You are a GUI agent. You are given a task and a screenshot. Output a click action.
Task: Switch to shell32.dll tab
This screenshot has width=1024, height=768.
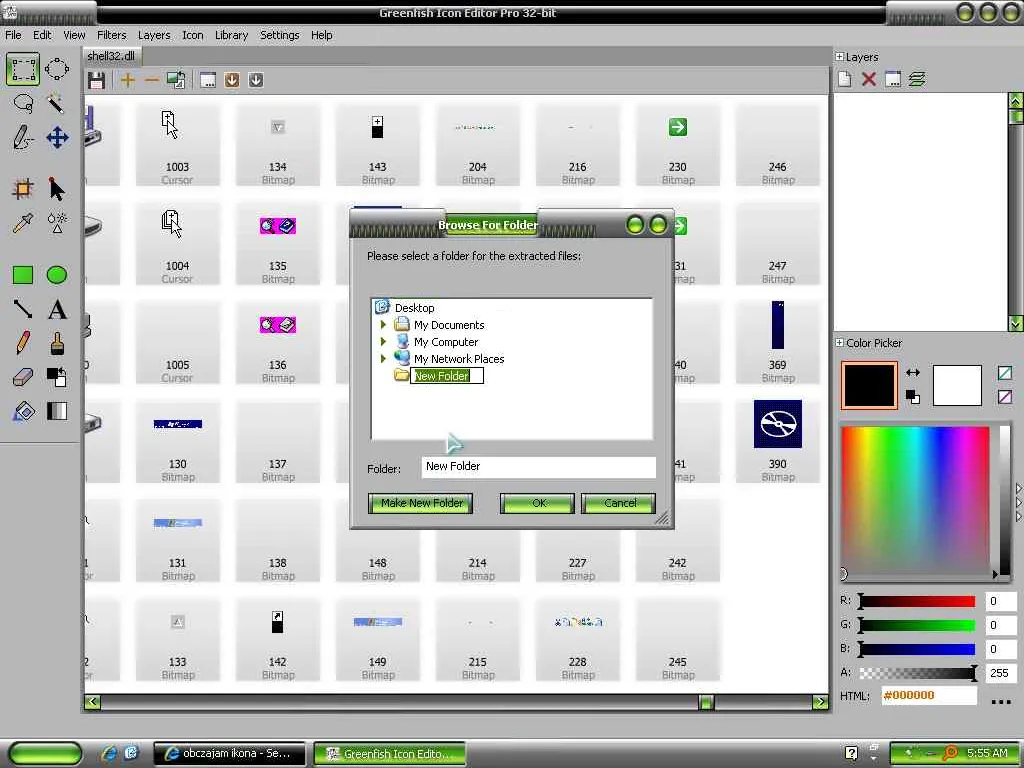pos(111,56)
